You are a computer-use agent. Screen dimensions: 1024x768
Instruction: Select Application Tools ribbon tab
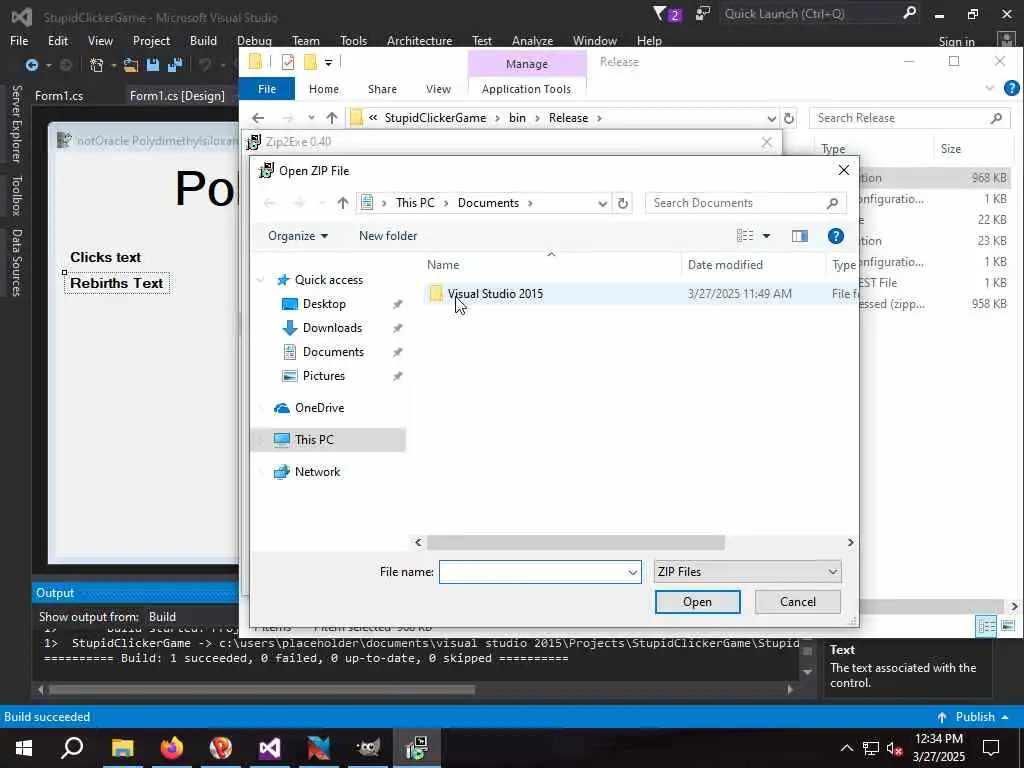coord(526,89)
